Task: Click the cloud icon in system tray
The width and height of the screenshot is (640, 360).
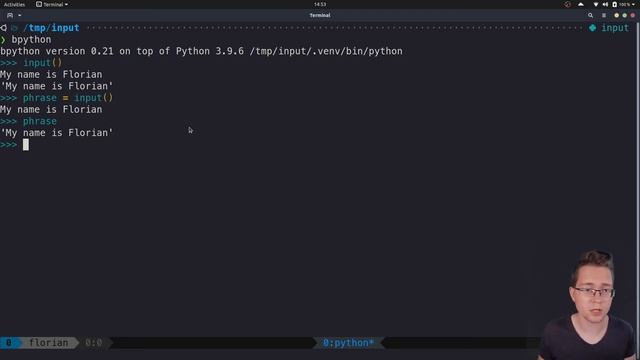Action: [x=581, y=4]
